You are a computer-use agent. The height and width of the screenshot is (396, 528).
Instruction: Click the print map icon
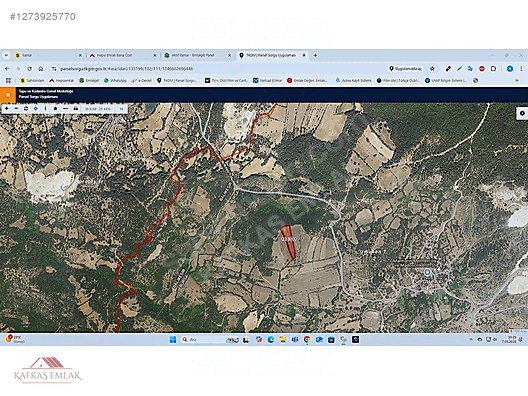coord(76,108)
